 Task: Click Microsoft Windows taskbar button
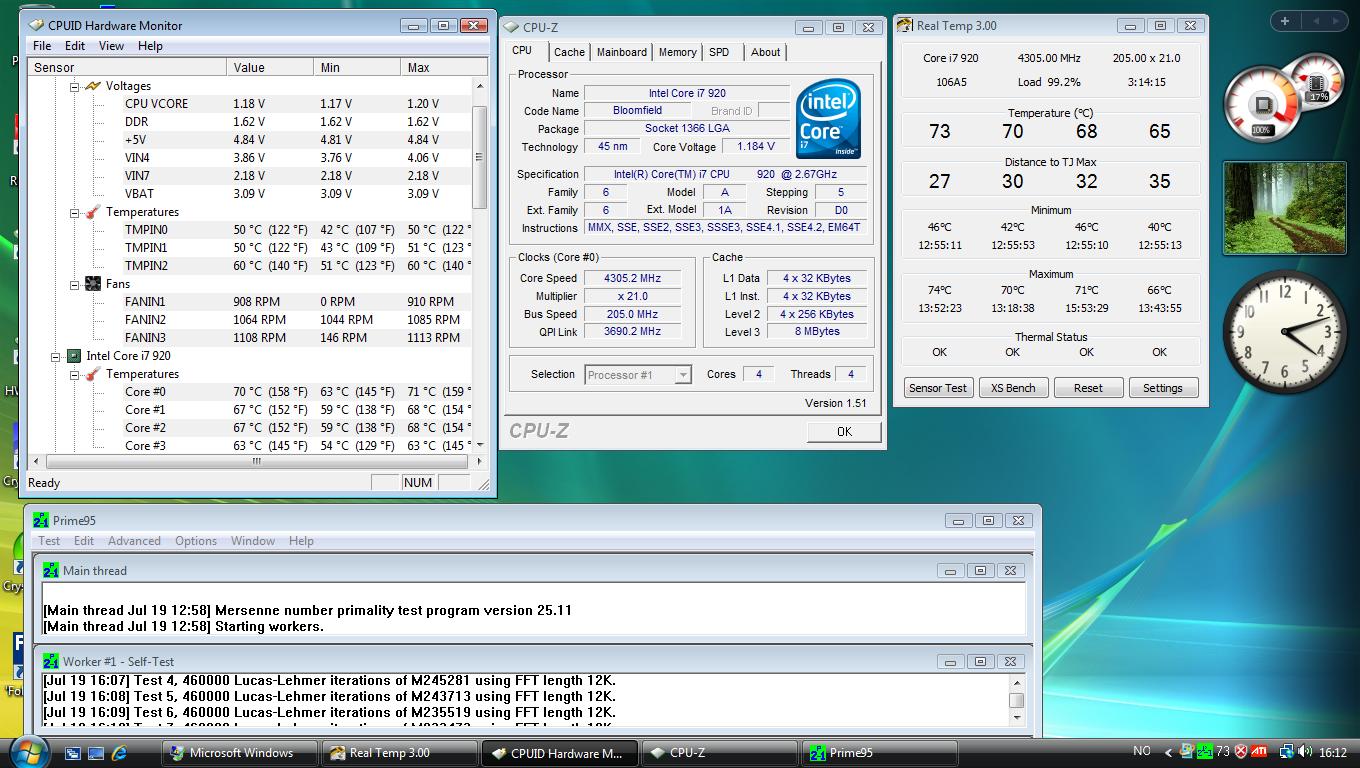tap(240, 753)
